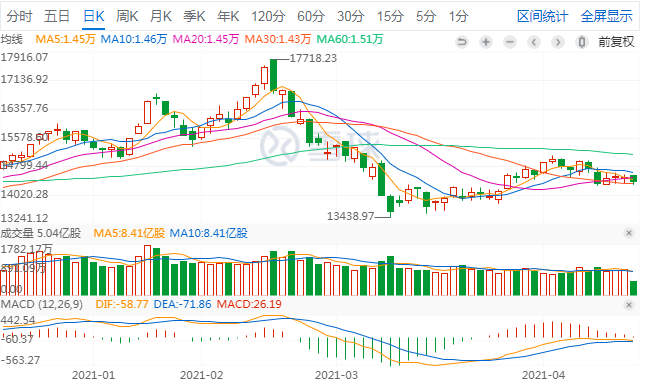This screenshot has width=648, height=392.
Task: Reset the chart view with undo icon
Action: (462, 42)
